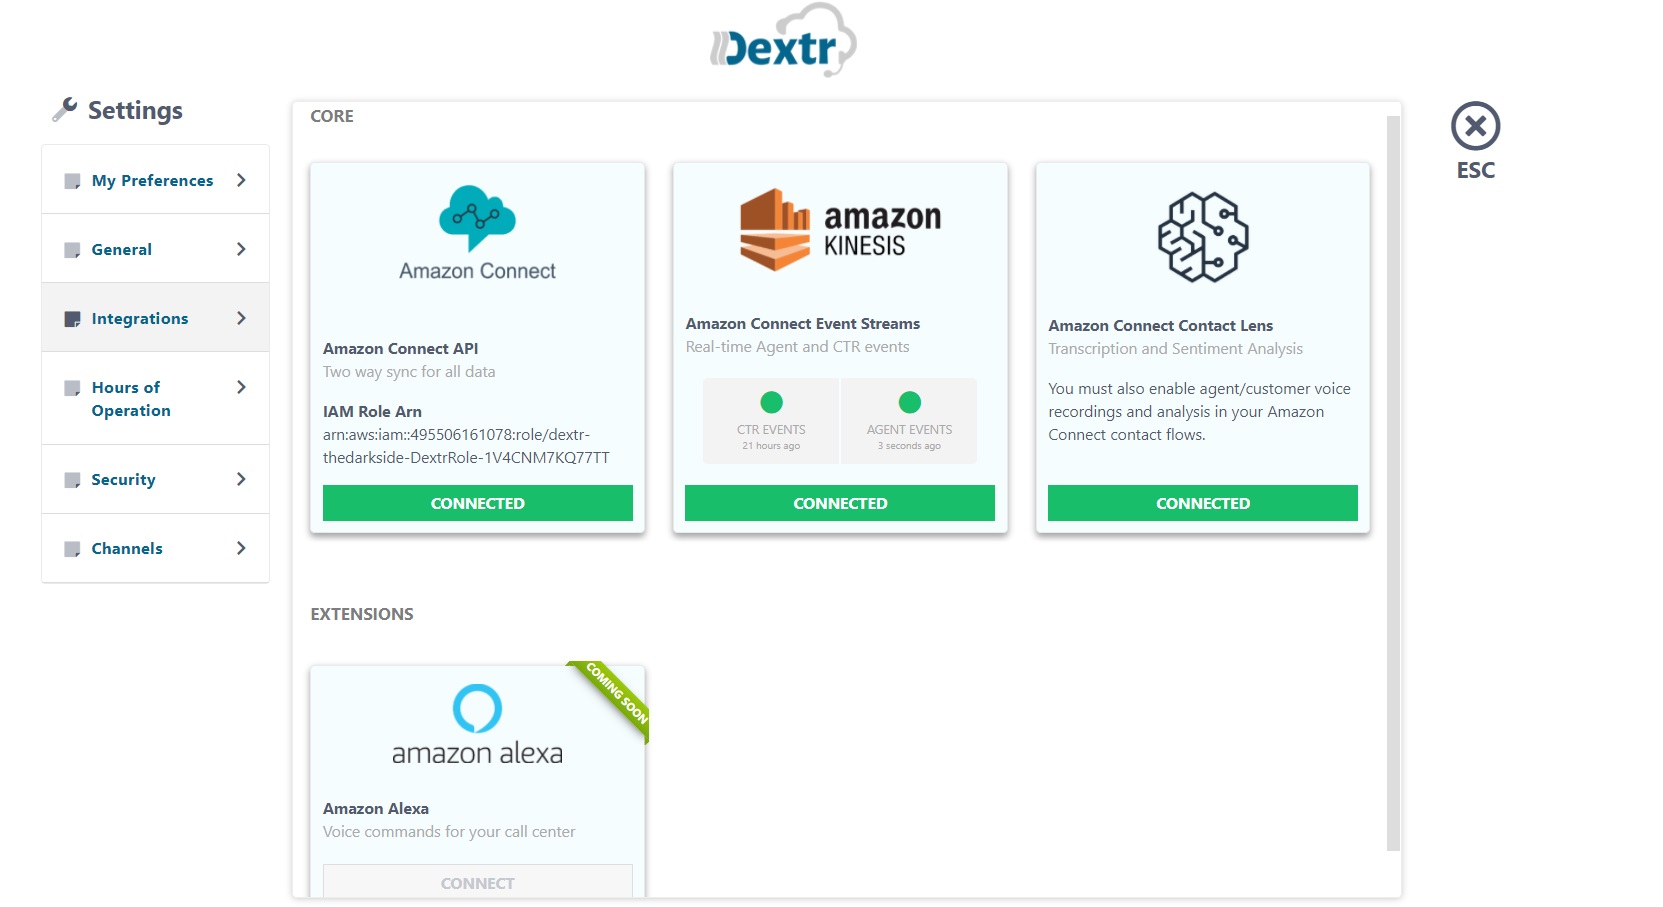The width and height of the screenshot is (1663, 907).
Task: Click the integrations panel vertical scrollbar
Action: coord(1393,483)
